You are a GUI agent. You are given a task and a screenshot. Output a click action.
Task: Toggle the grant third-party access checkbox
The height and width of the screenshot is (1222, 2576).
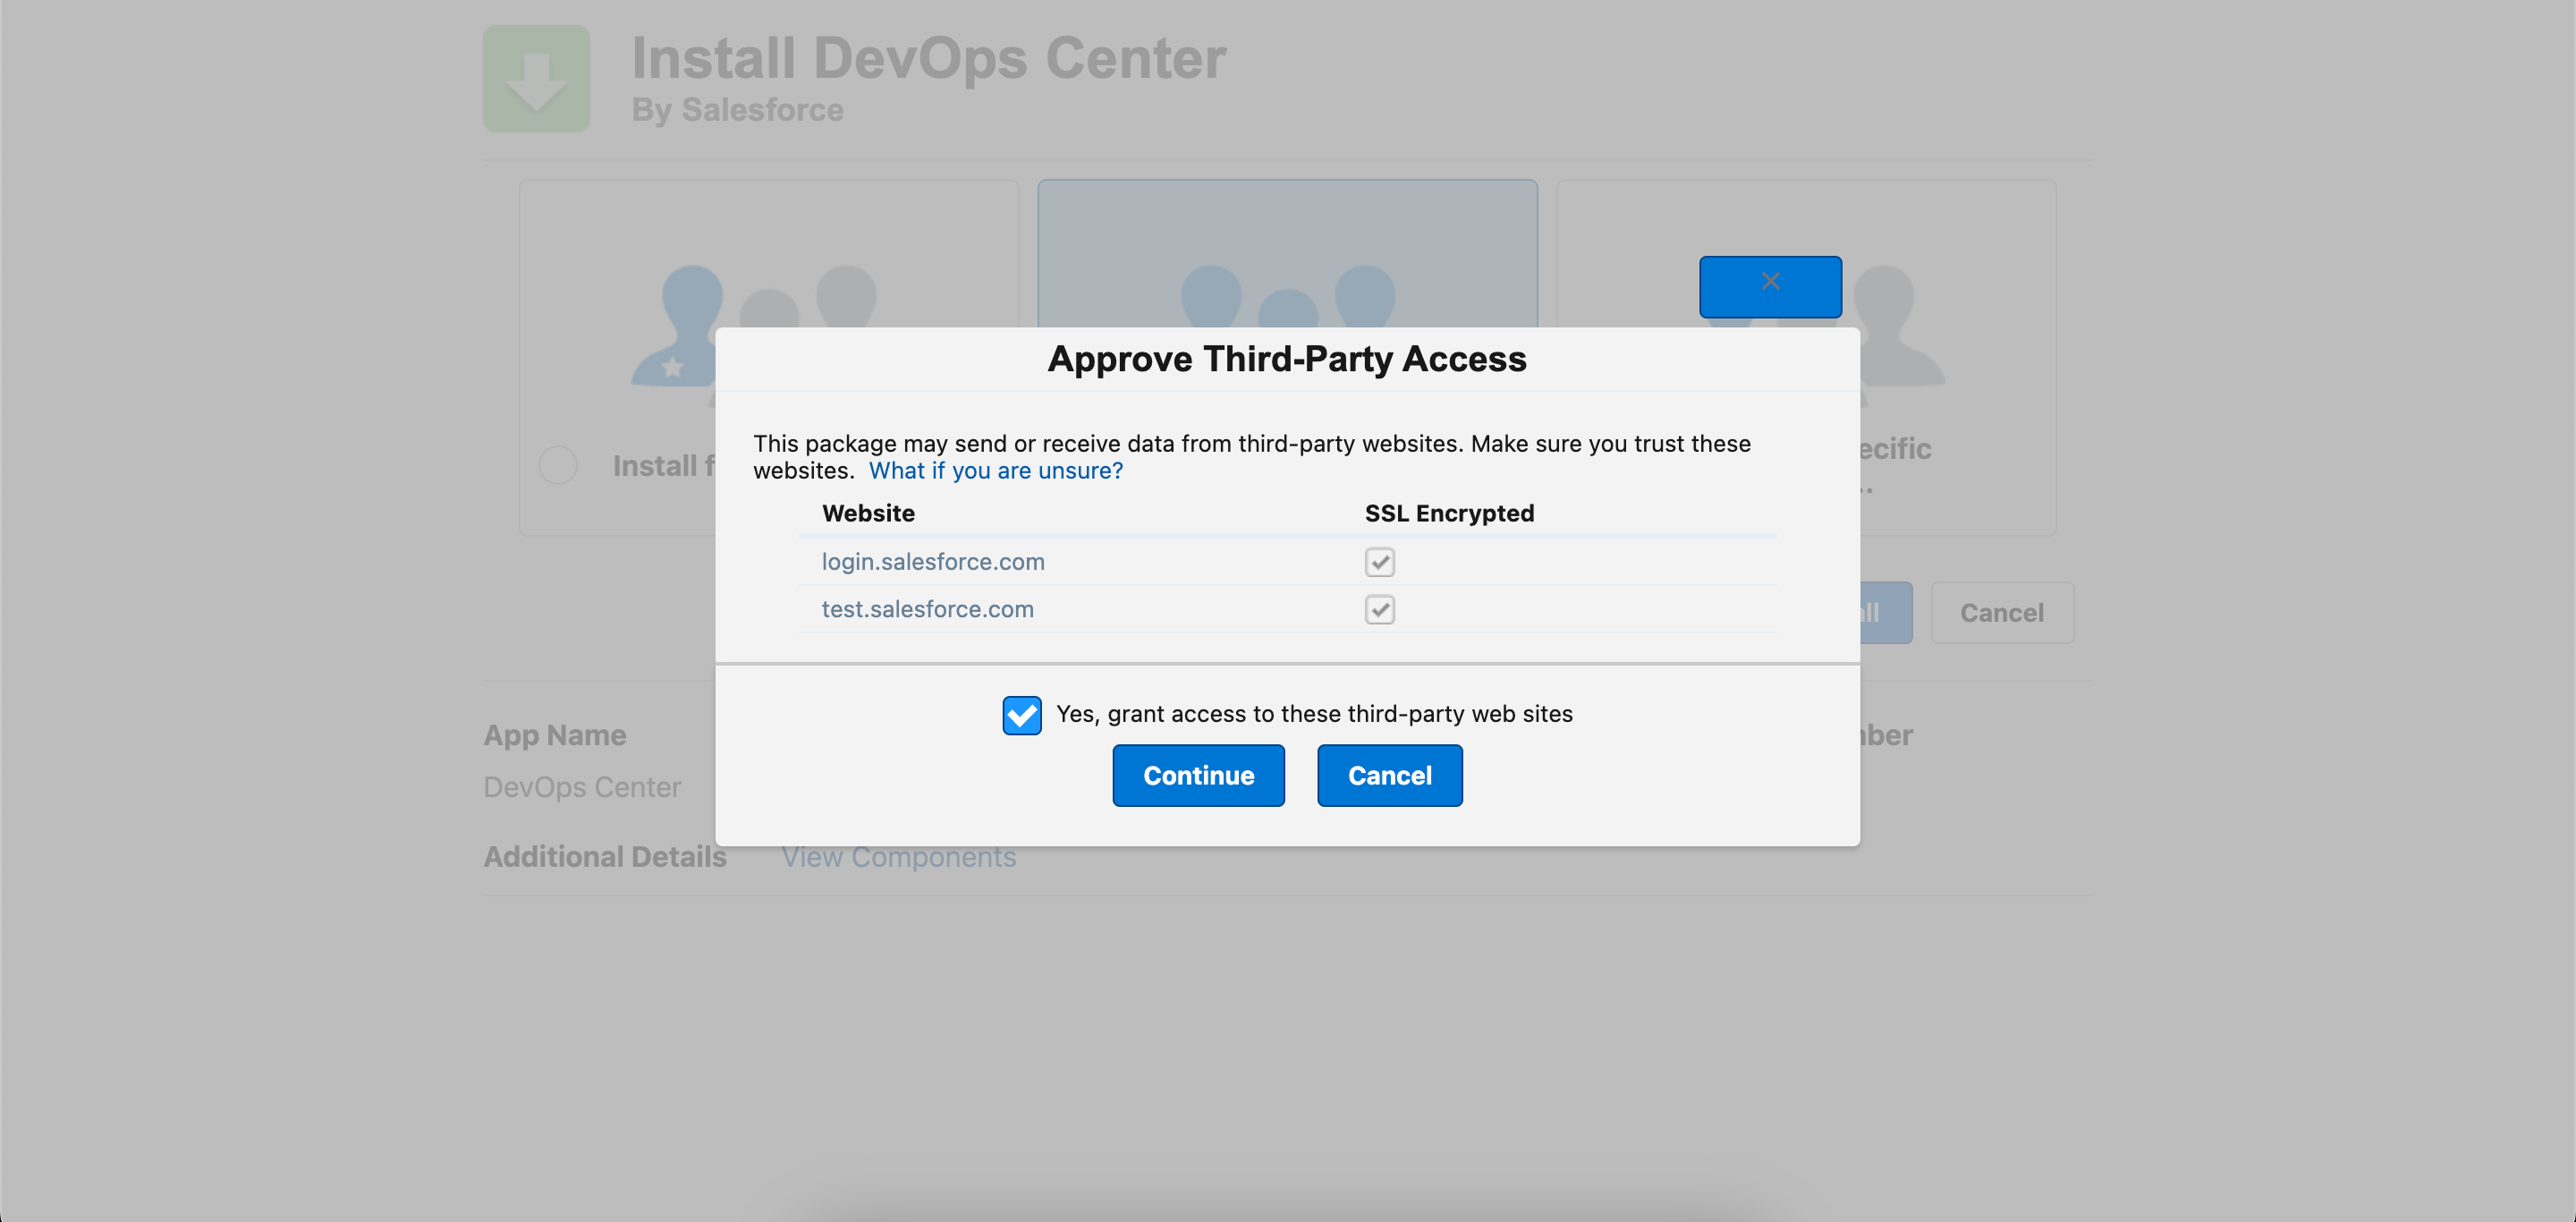click(x=1021, y=714)
